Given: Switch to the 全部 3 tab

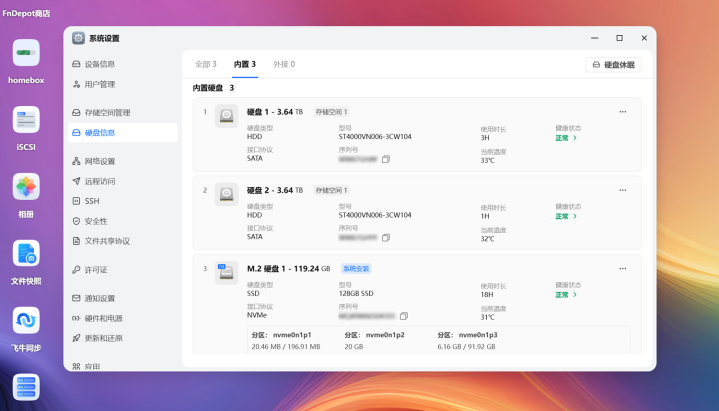Looking at the screenshot, I should coord(205,64).
